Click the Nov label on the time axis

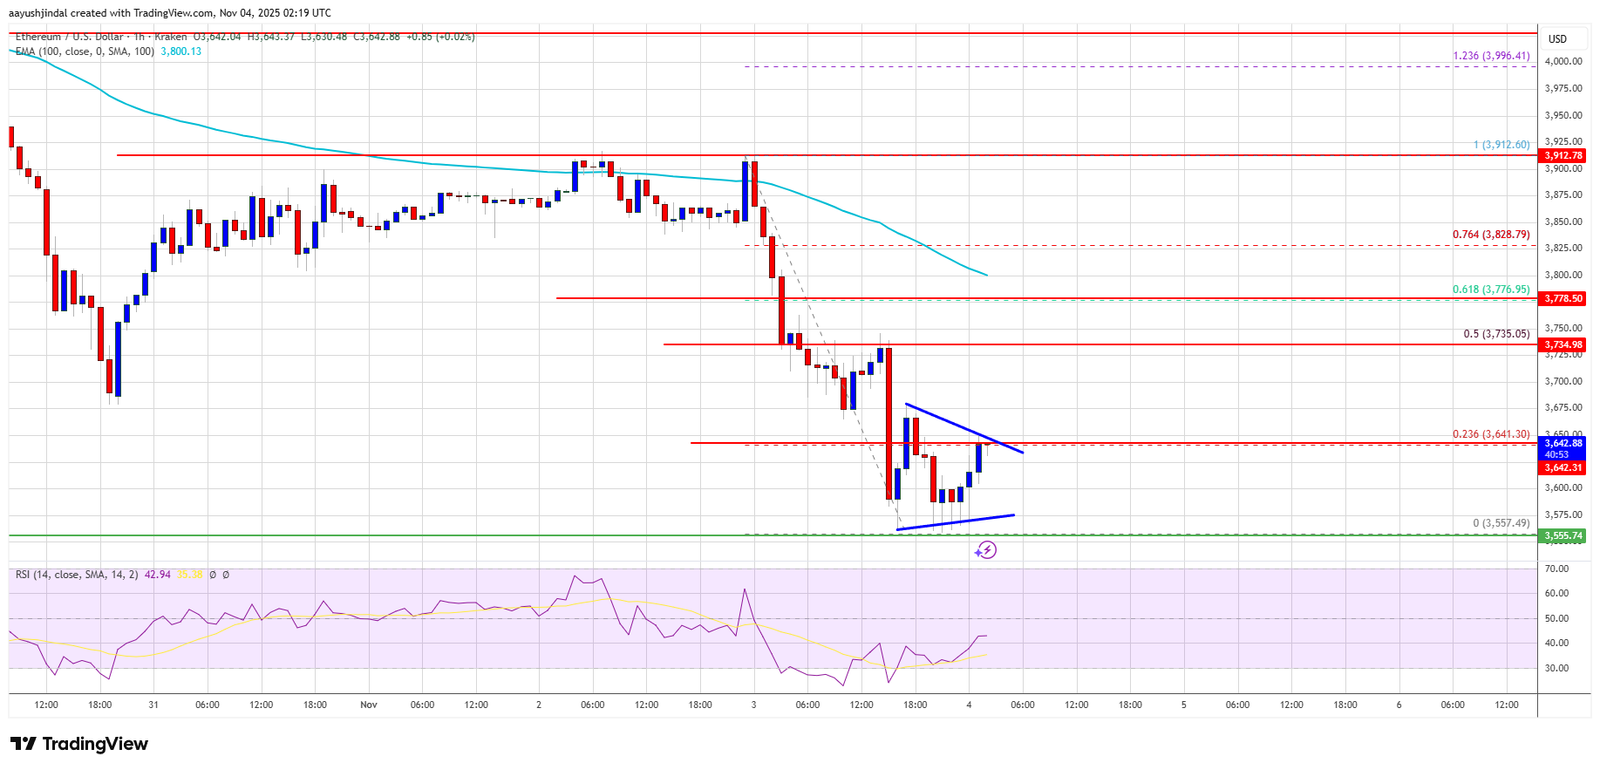click(x=369, y=705)
